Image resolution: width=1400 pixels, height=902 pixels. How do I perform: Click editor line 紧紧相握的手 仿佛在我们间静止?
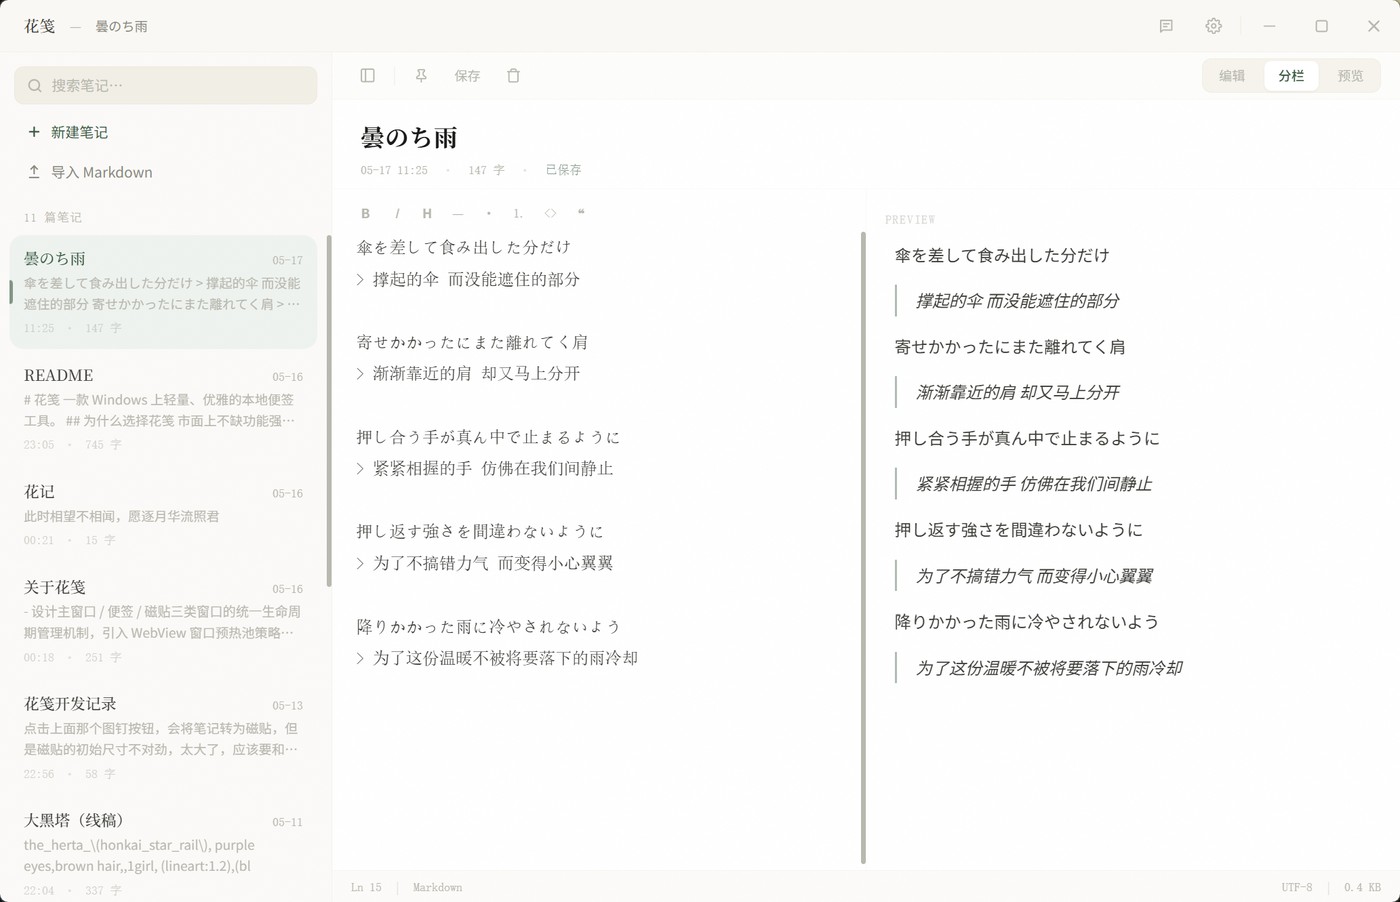click(485, 468)
